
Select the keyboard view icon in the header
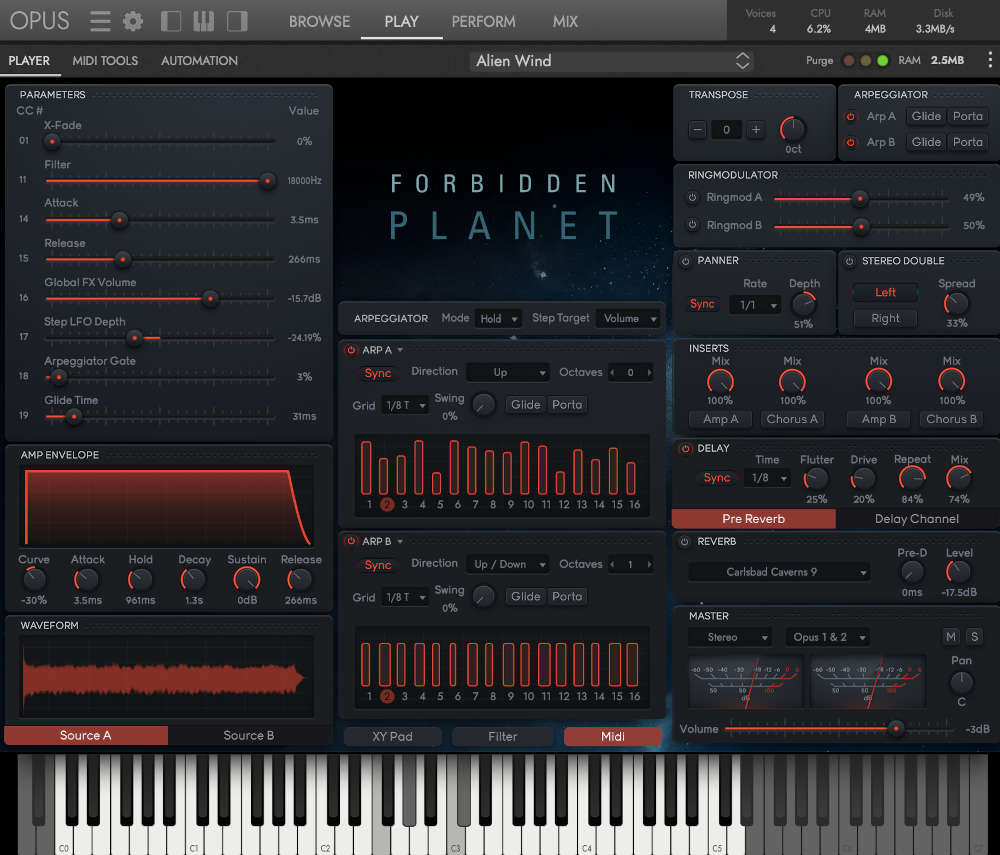(201, 20)
